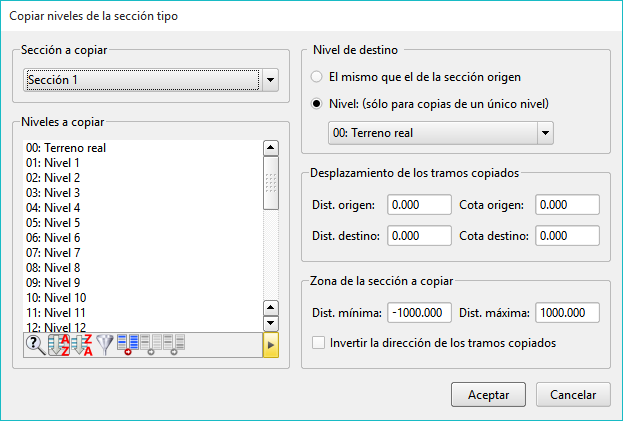The height and width of the screenshot is (421, 623).
Task: Click the 'Dist. máxima' field with 1000.000
Action: pyautogui.click(x=567, y=313)
